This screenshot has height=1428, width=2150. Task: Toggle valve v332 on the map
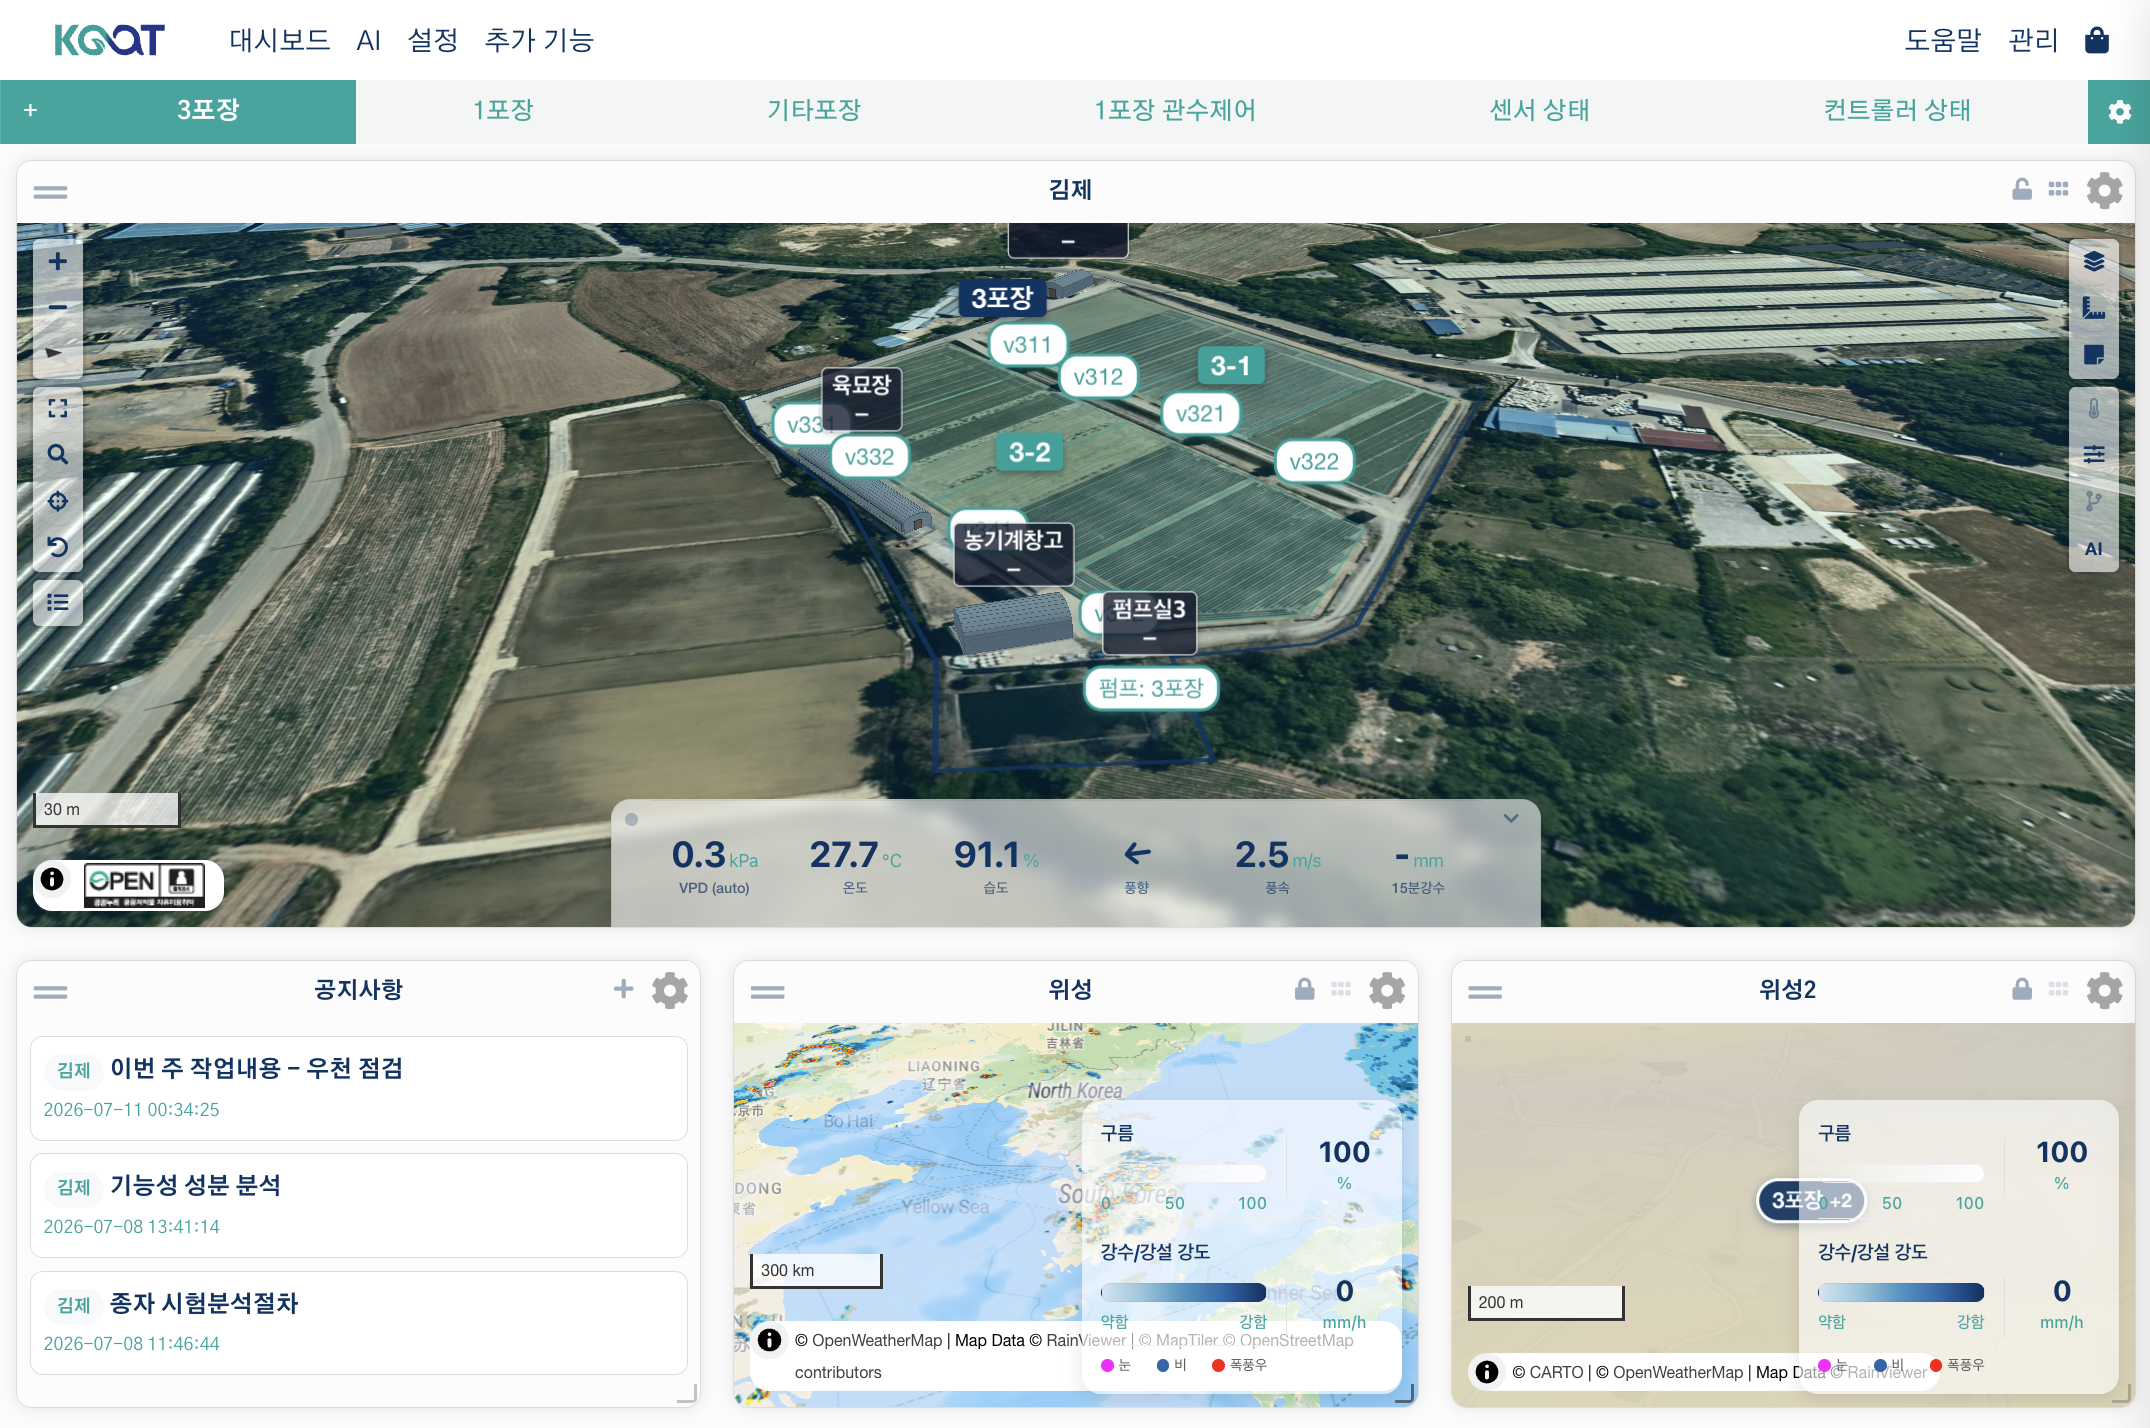tap(869, 457)
